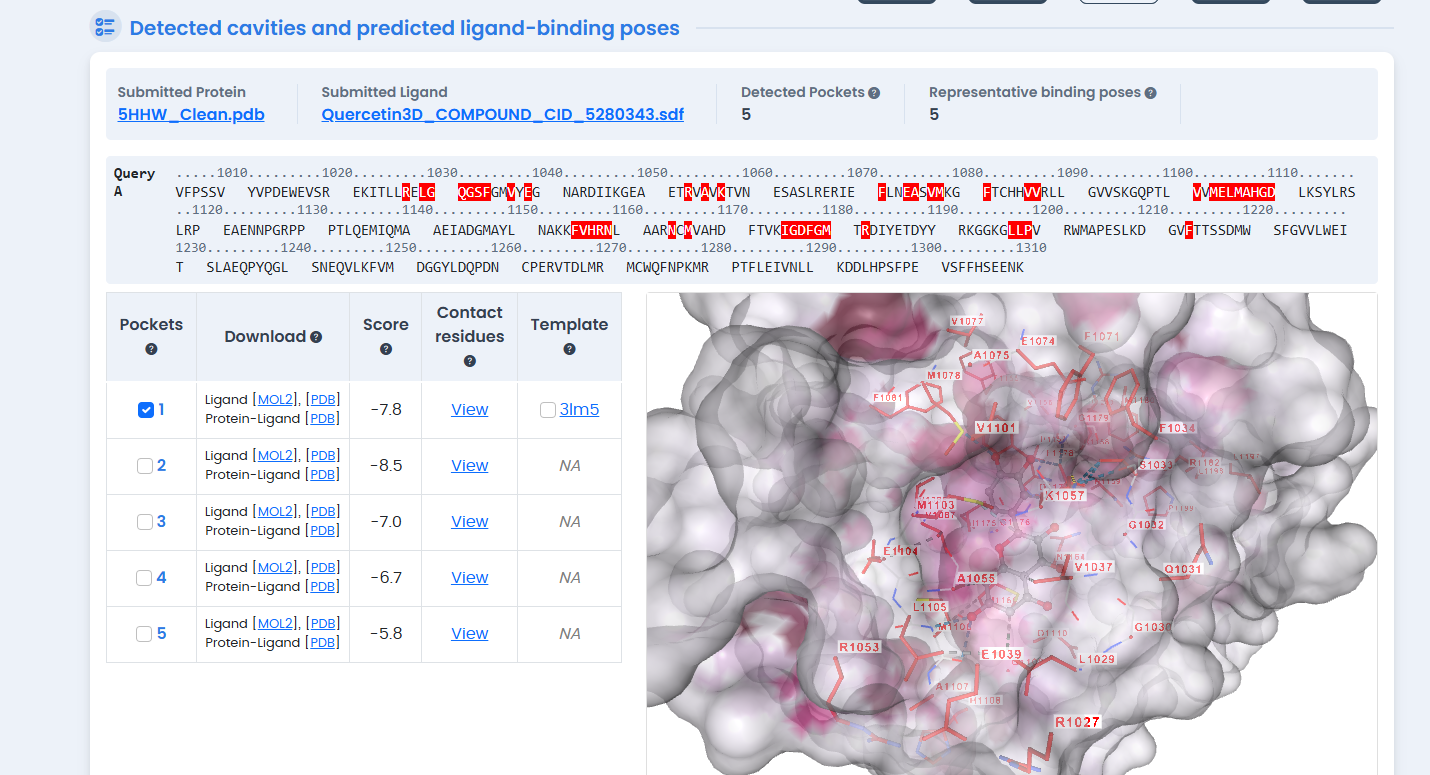1430x775 pixels.
Task: View contact residues for pocket 4
Action: pyautogui.click(x=469, y=578)
